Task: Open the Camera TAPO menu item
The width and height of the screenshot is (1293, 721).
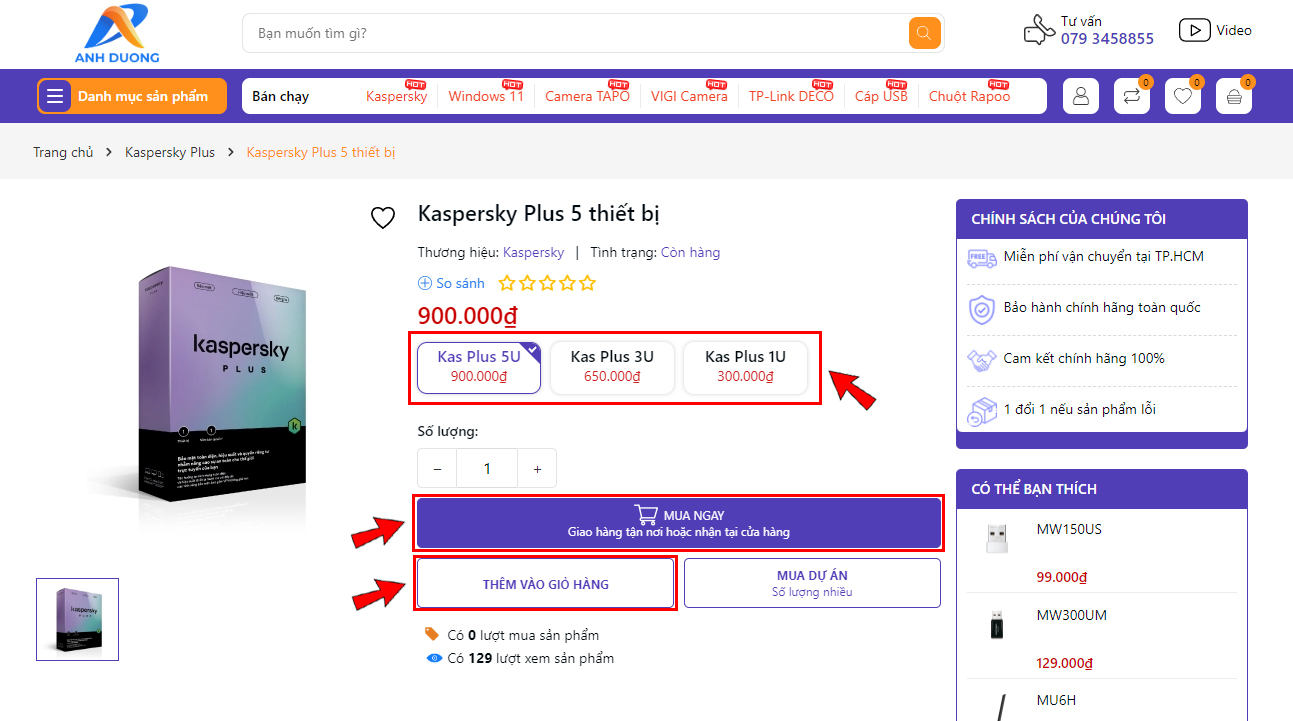Action: pyautogui.click(x=587, y=96)
